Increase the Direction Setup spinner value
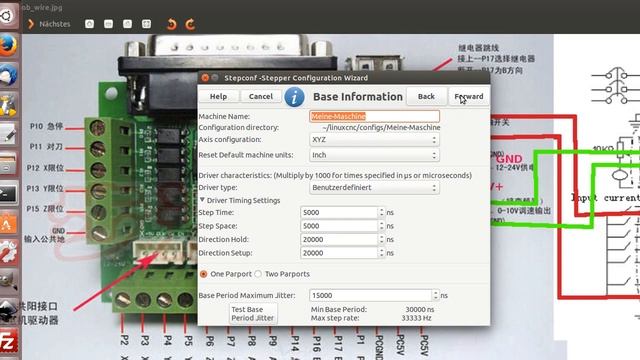Image resolution: width=640 pixels, height=360 pixels. (382, 250)
